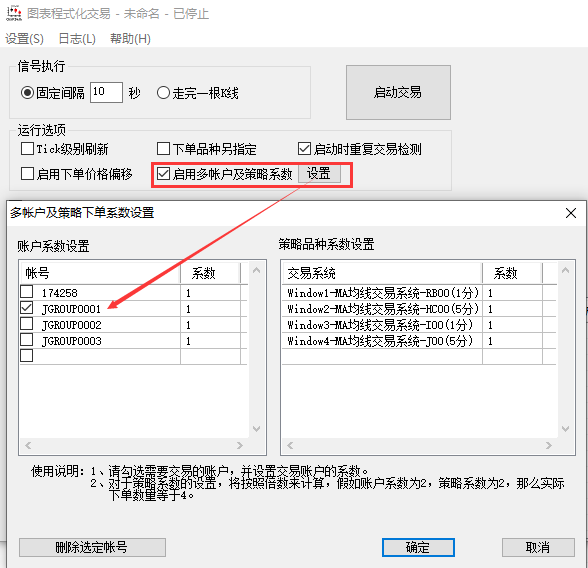Enable 启用下单价格偏移 checkbox
Viewport: 588px width, 568px height.
(27, 174)
